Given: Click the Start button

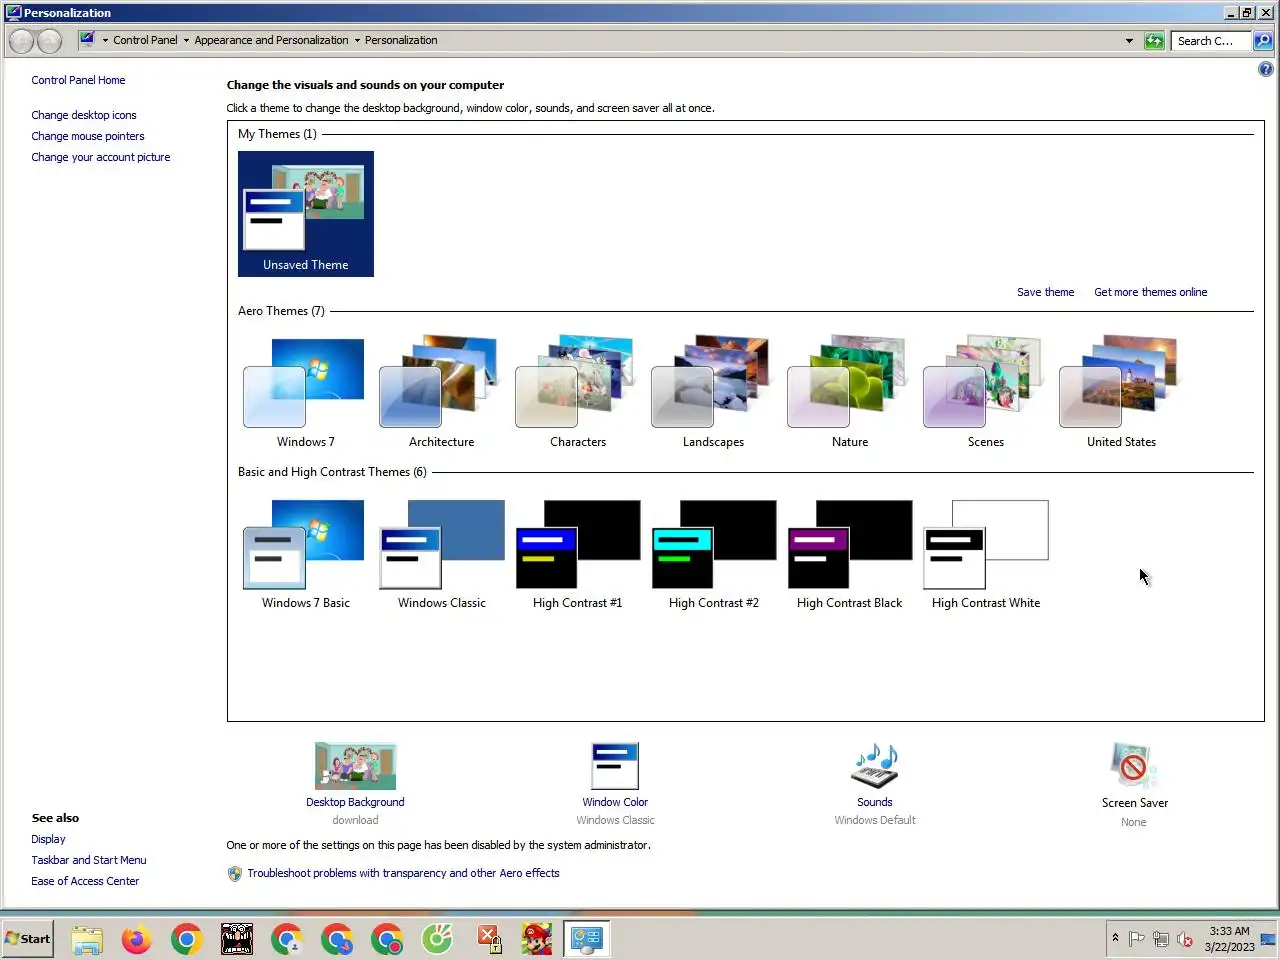Looking at the screenshot, I should pos(27,939).
